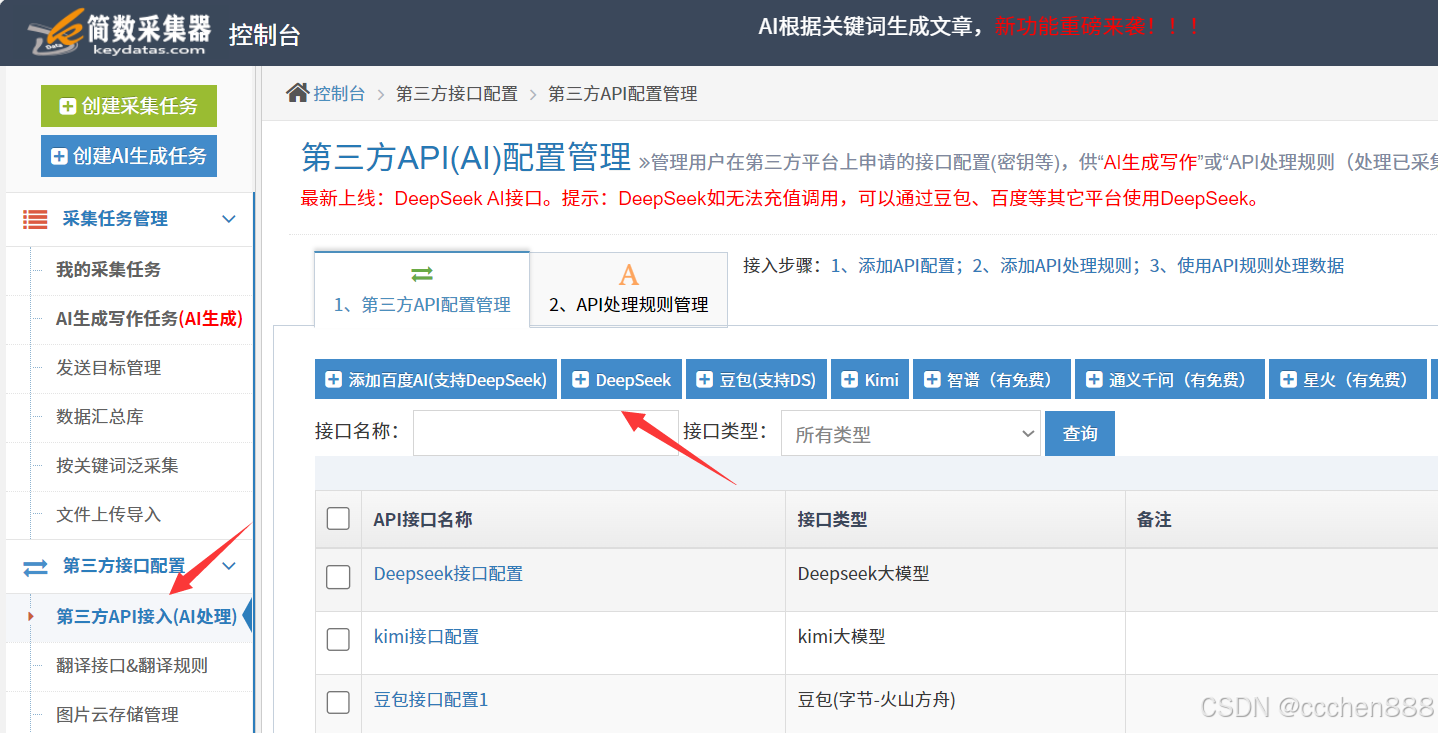Click the plus icon on 创建AI生成任务
The height and width of the screenshot is (733, 1438).
59,156
